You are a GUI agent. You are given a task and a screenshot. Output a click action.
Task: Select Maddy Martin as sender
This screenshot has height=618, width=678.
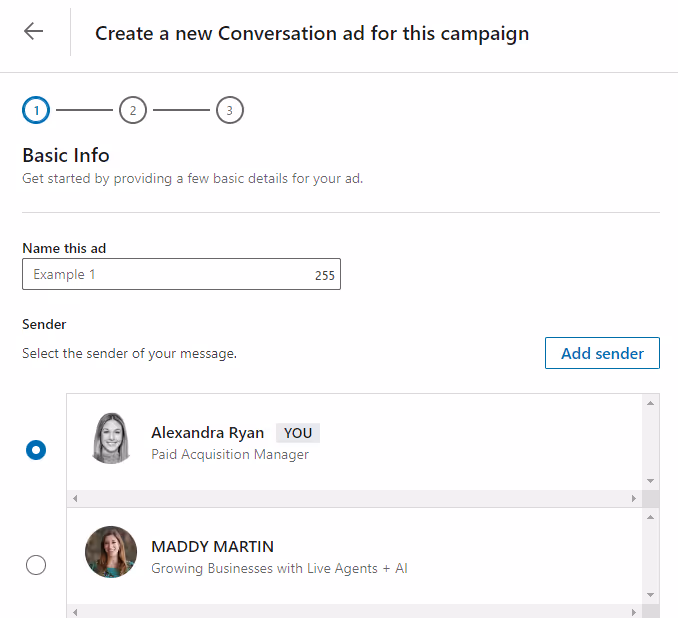36,565
